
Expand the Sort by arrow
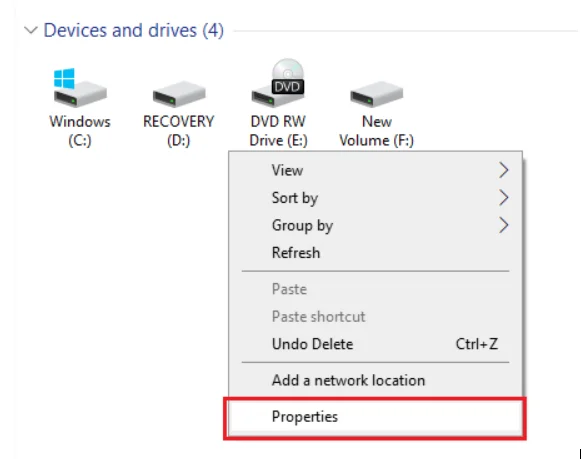[503, 197]
